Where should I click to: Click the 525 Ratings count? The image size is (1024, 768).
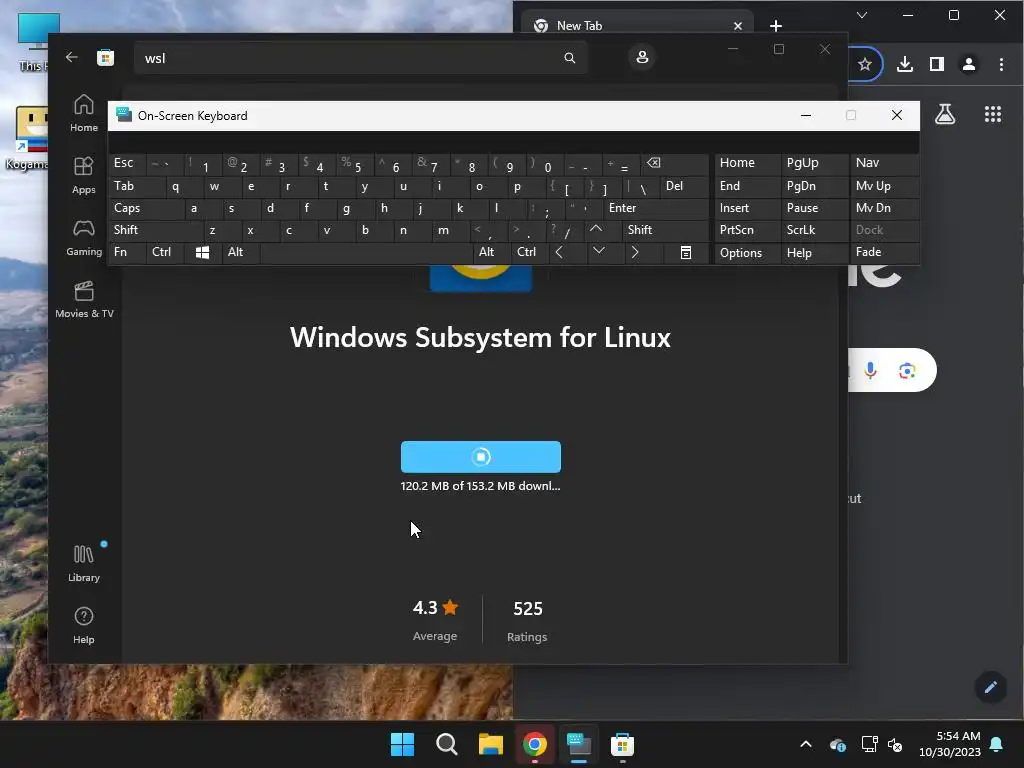tap(527, 620)
